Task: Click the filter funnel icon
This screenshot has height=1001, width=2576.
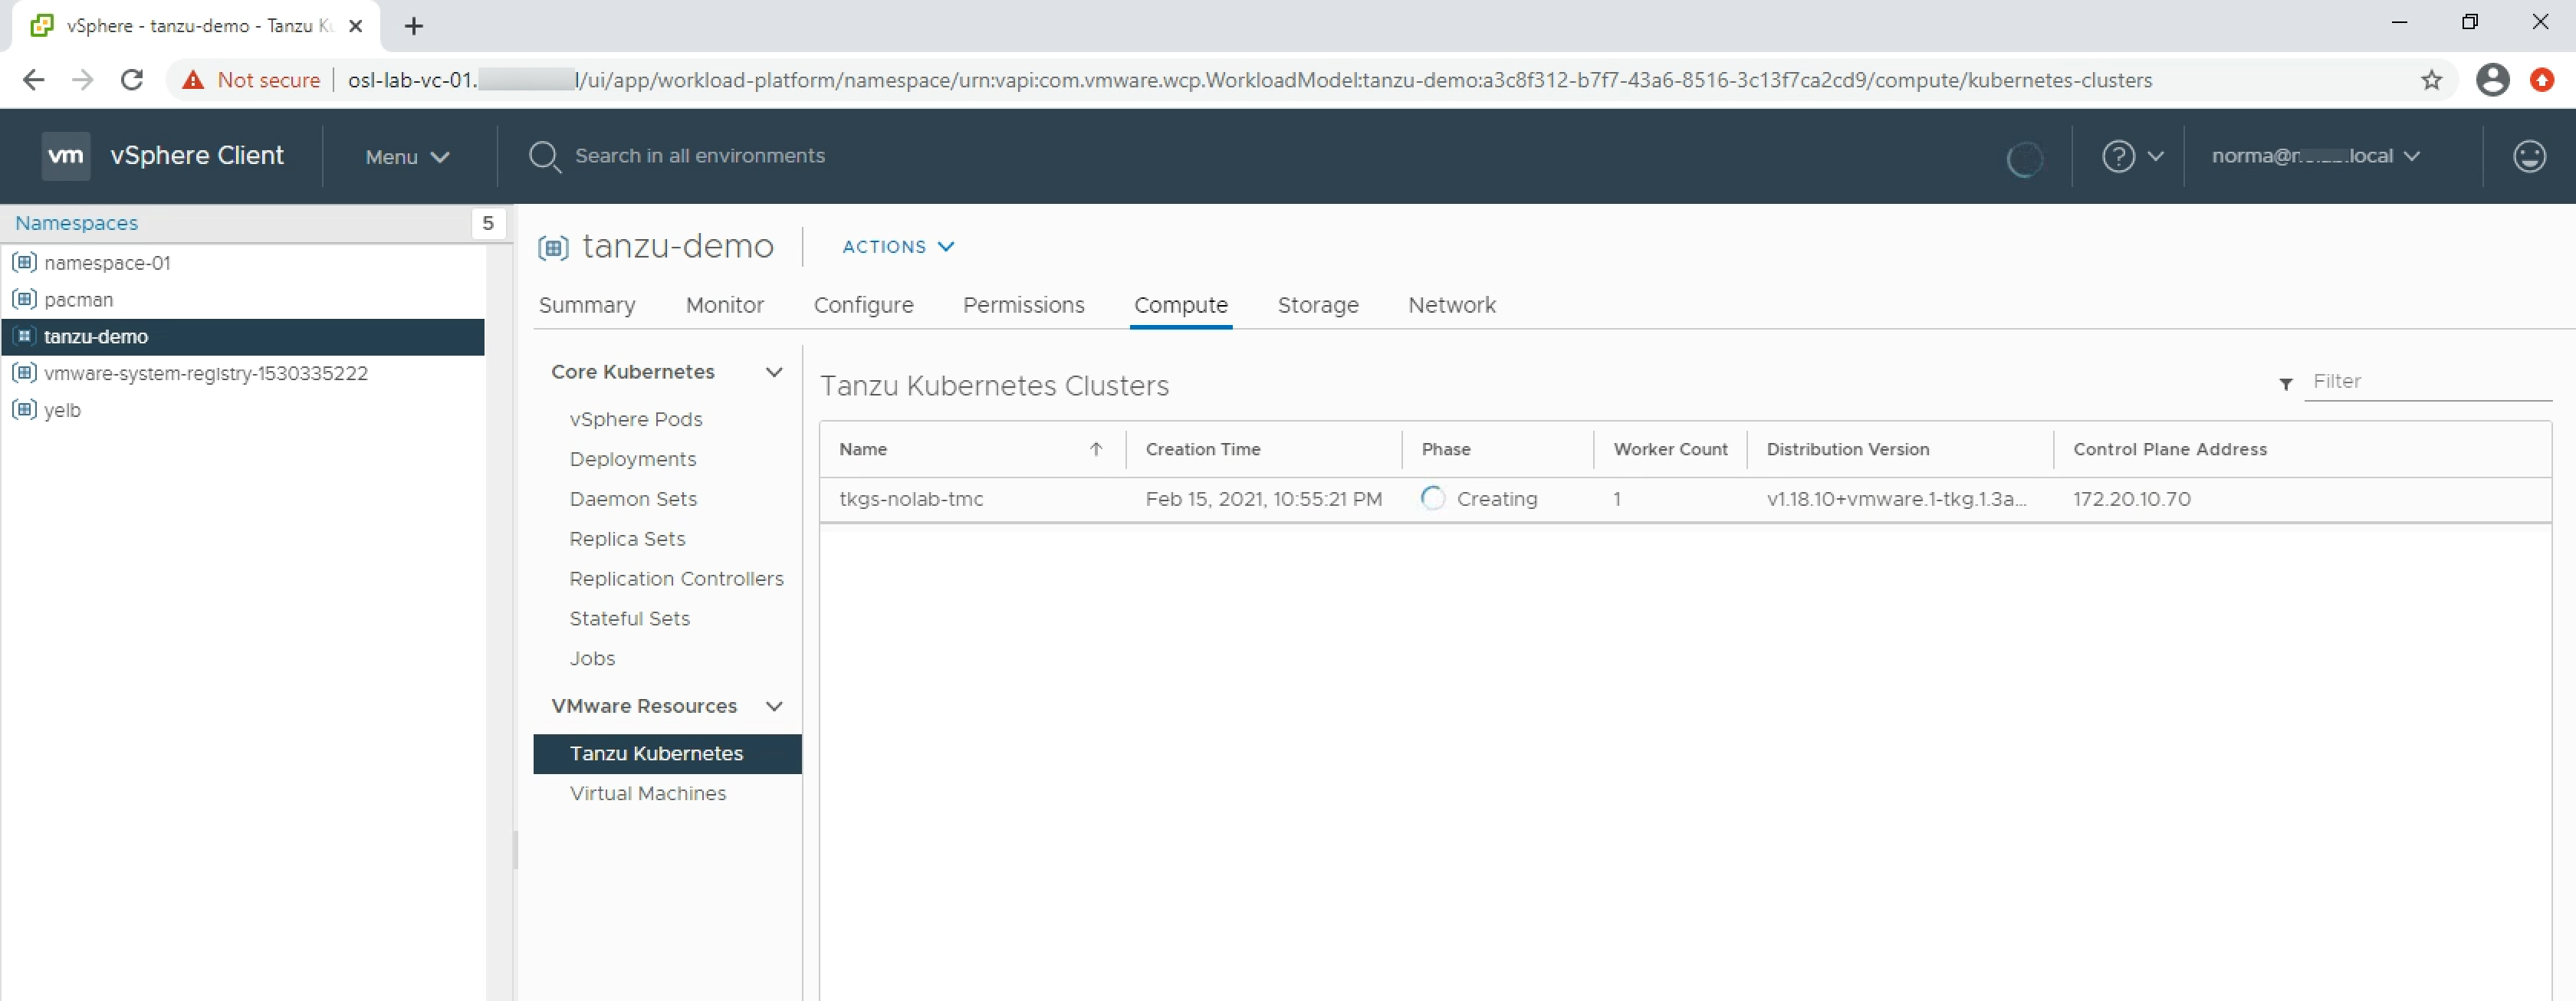Action: point(2286,384)
